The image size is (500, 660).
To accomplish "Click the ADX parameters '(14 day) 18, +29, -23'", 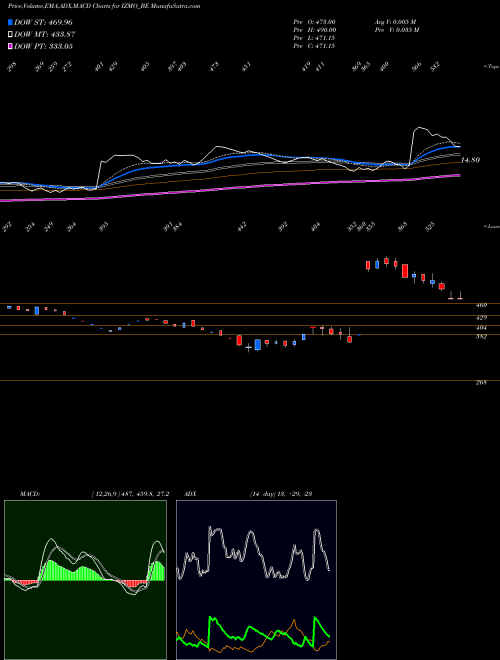I will 280,494.
